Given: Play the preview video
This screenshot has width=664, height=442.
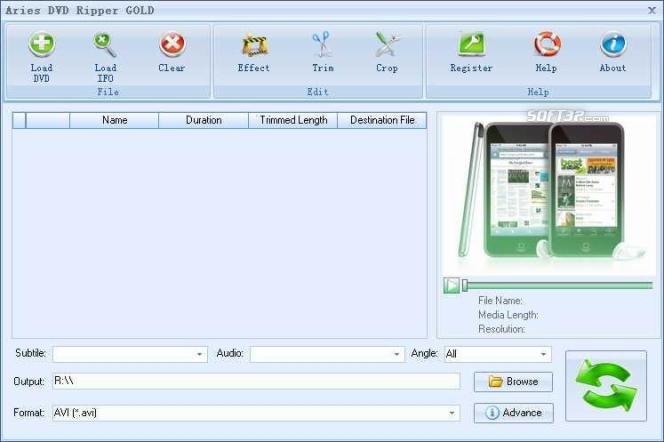Looking at the screenshot, I should coord(451,285).
